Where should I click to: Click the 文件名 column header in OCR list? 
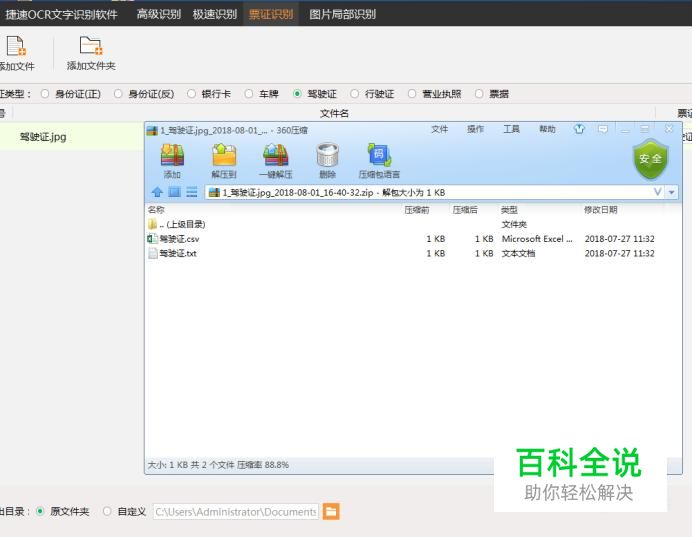click(x=334, y=113)
